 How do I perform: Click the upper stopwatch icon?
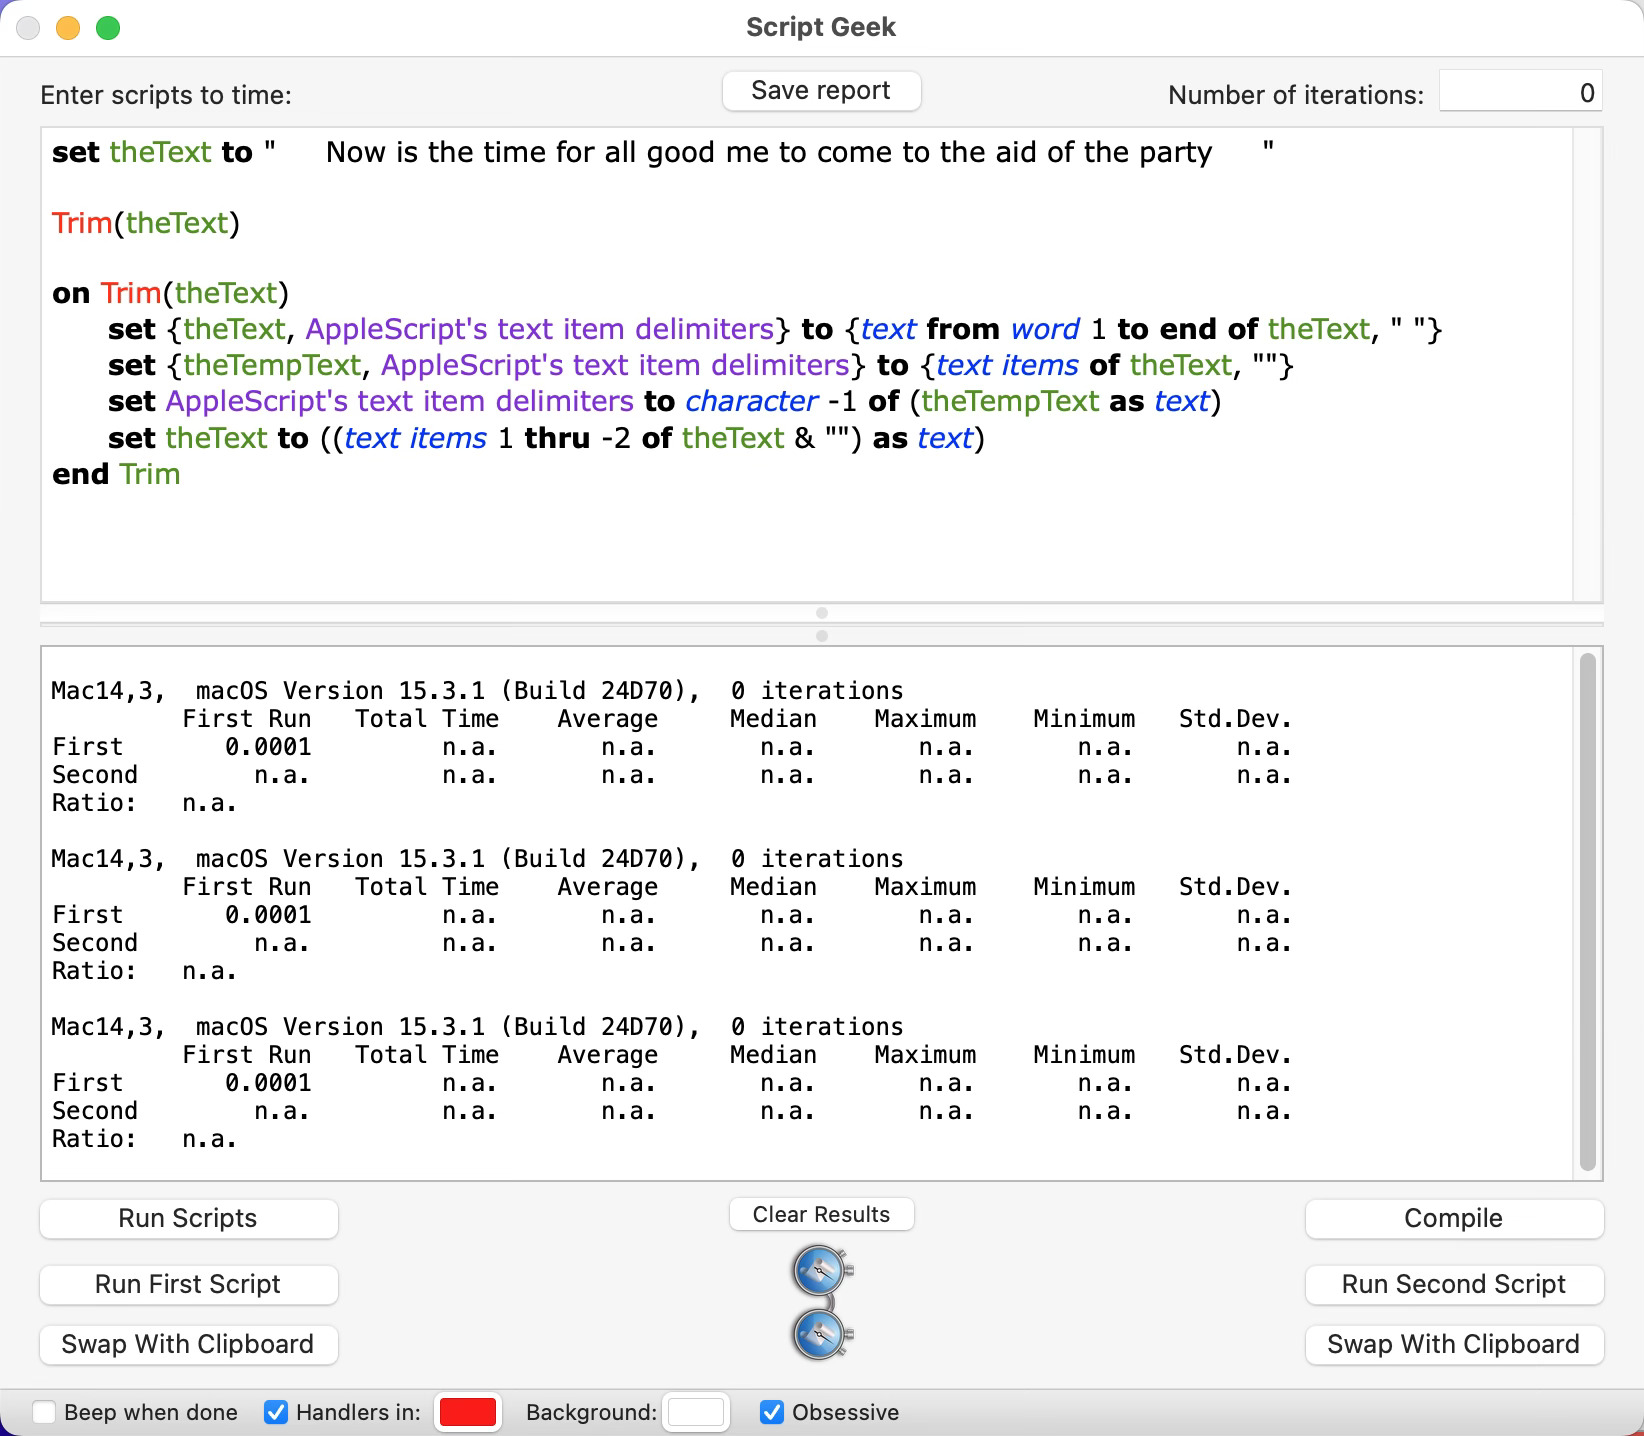[822, 1271]
